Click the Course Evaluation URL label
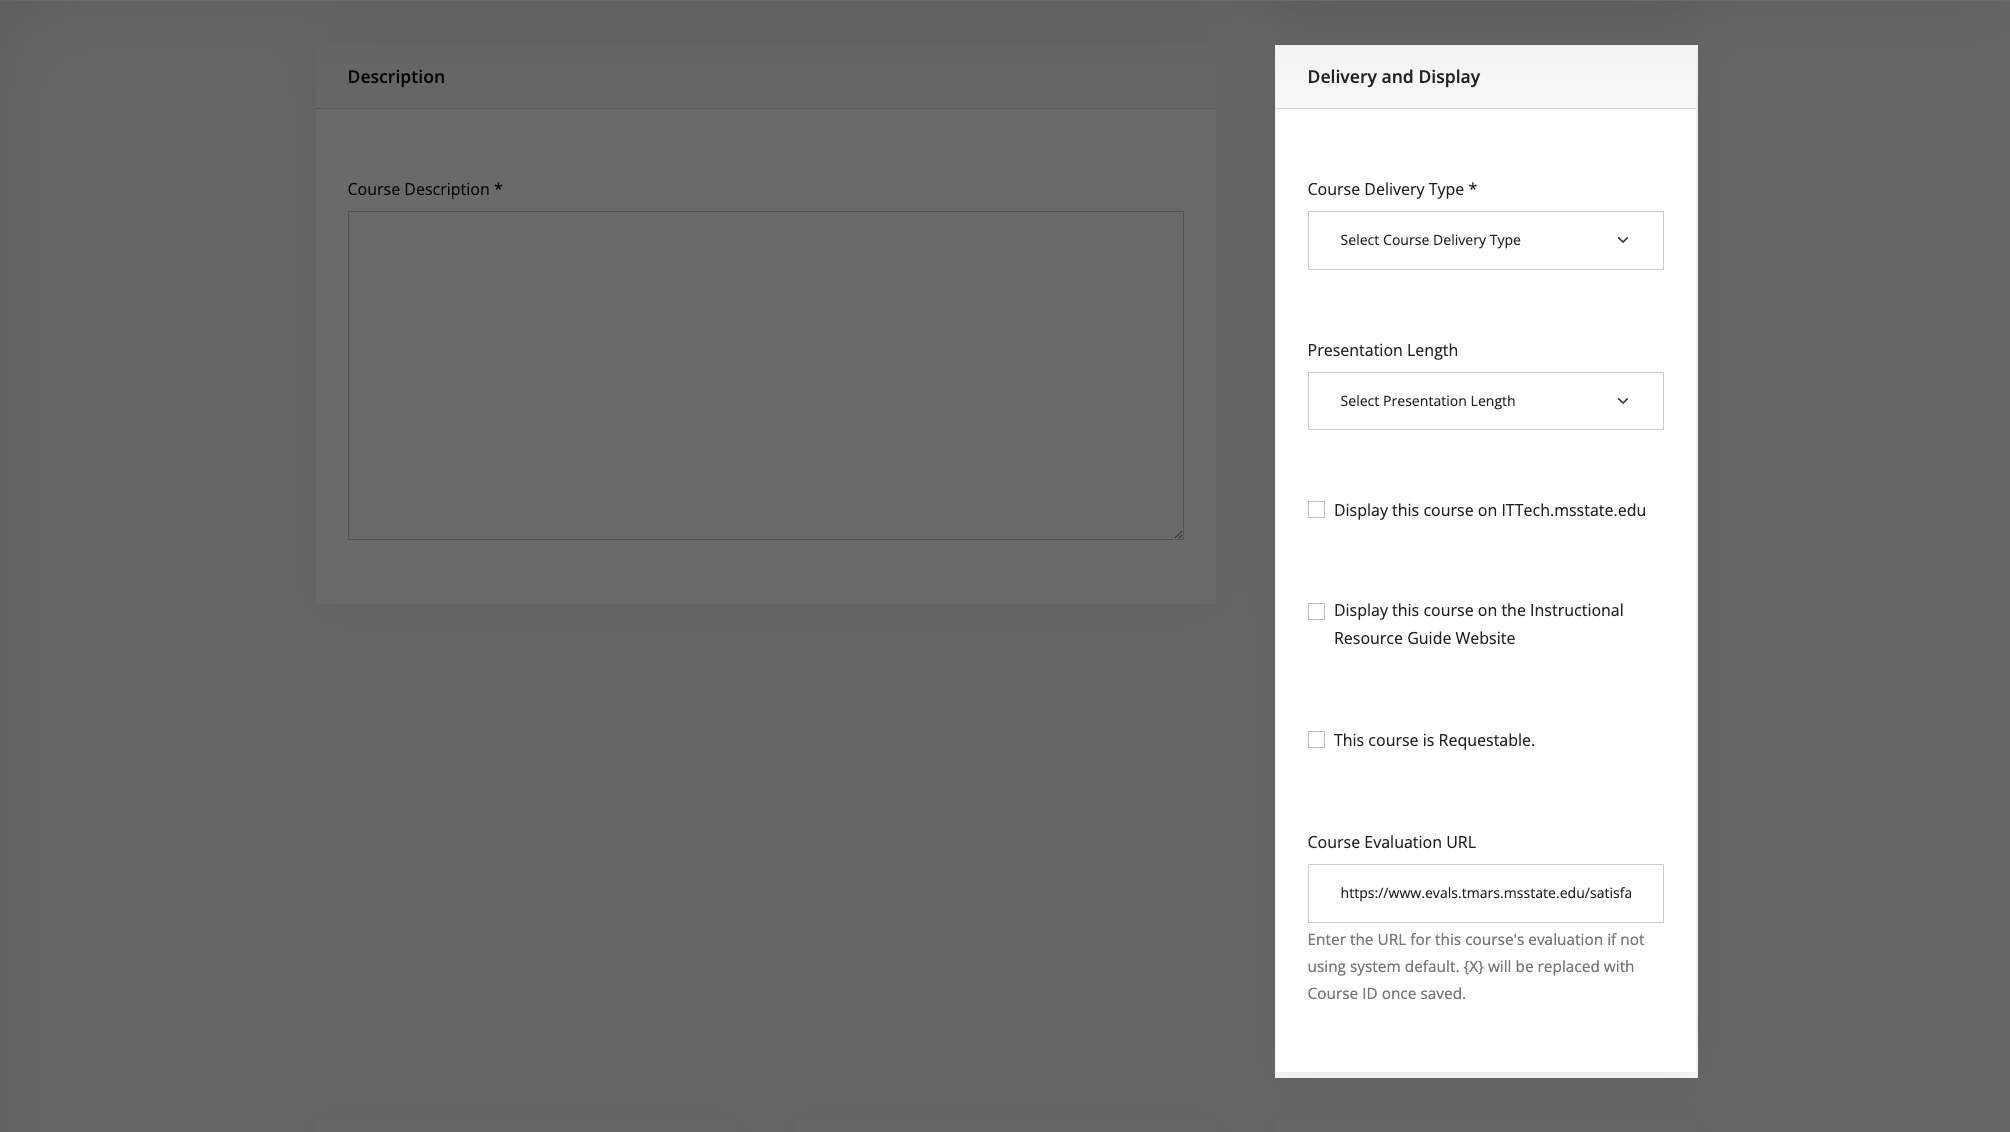This screenshot has width=2010, height=1132. [1391, 842]
